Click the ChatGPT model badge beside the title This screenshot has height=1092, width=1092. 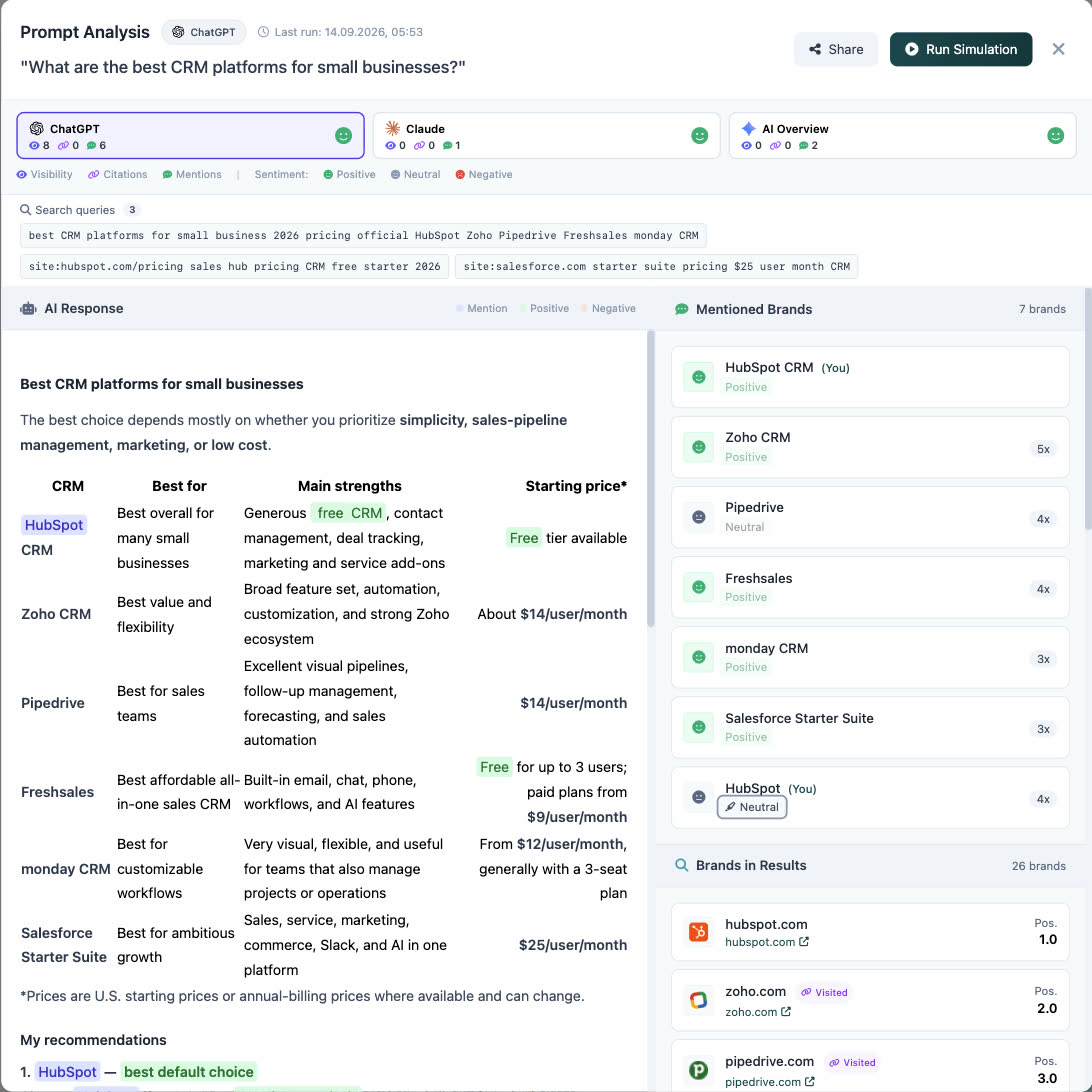[x=203, y=32]
